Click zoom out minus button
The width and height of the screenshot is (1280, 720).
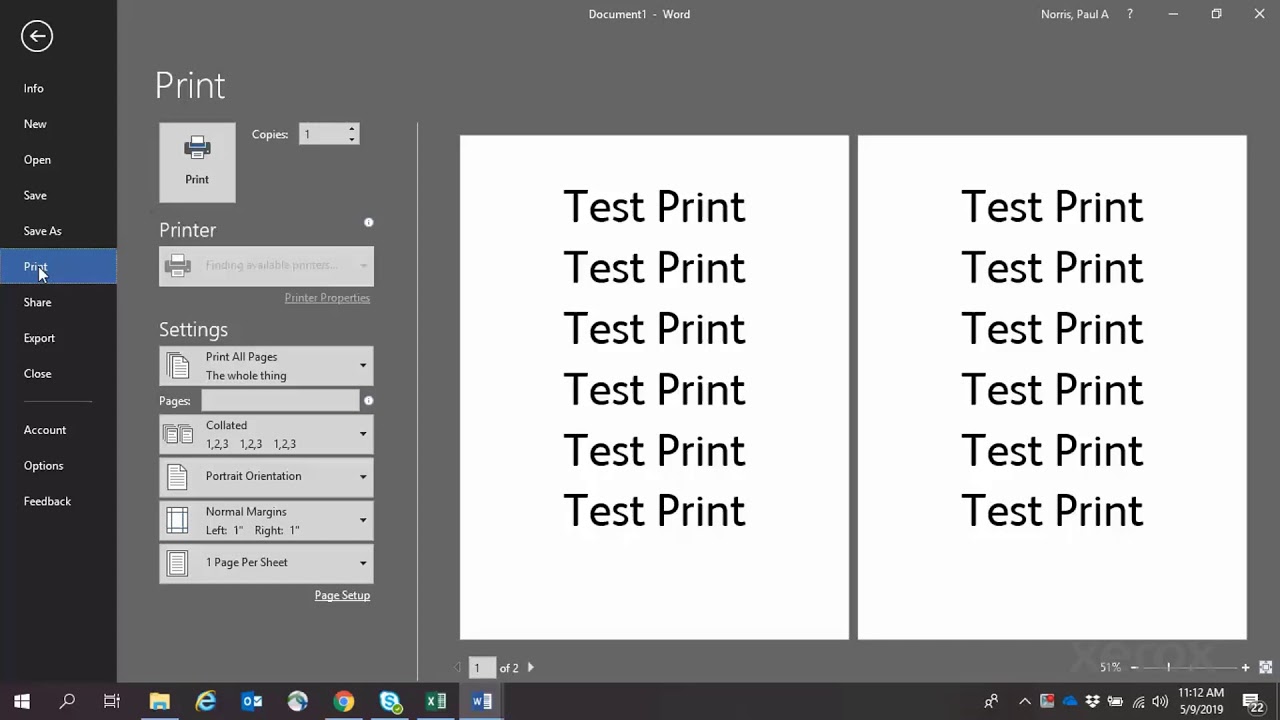(x=1134, y=667)
